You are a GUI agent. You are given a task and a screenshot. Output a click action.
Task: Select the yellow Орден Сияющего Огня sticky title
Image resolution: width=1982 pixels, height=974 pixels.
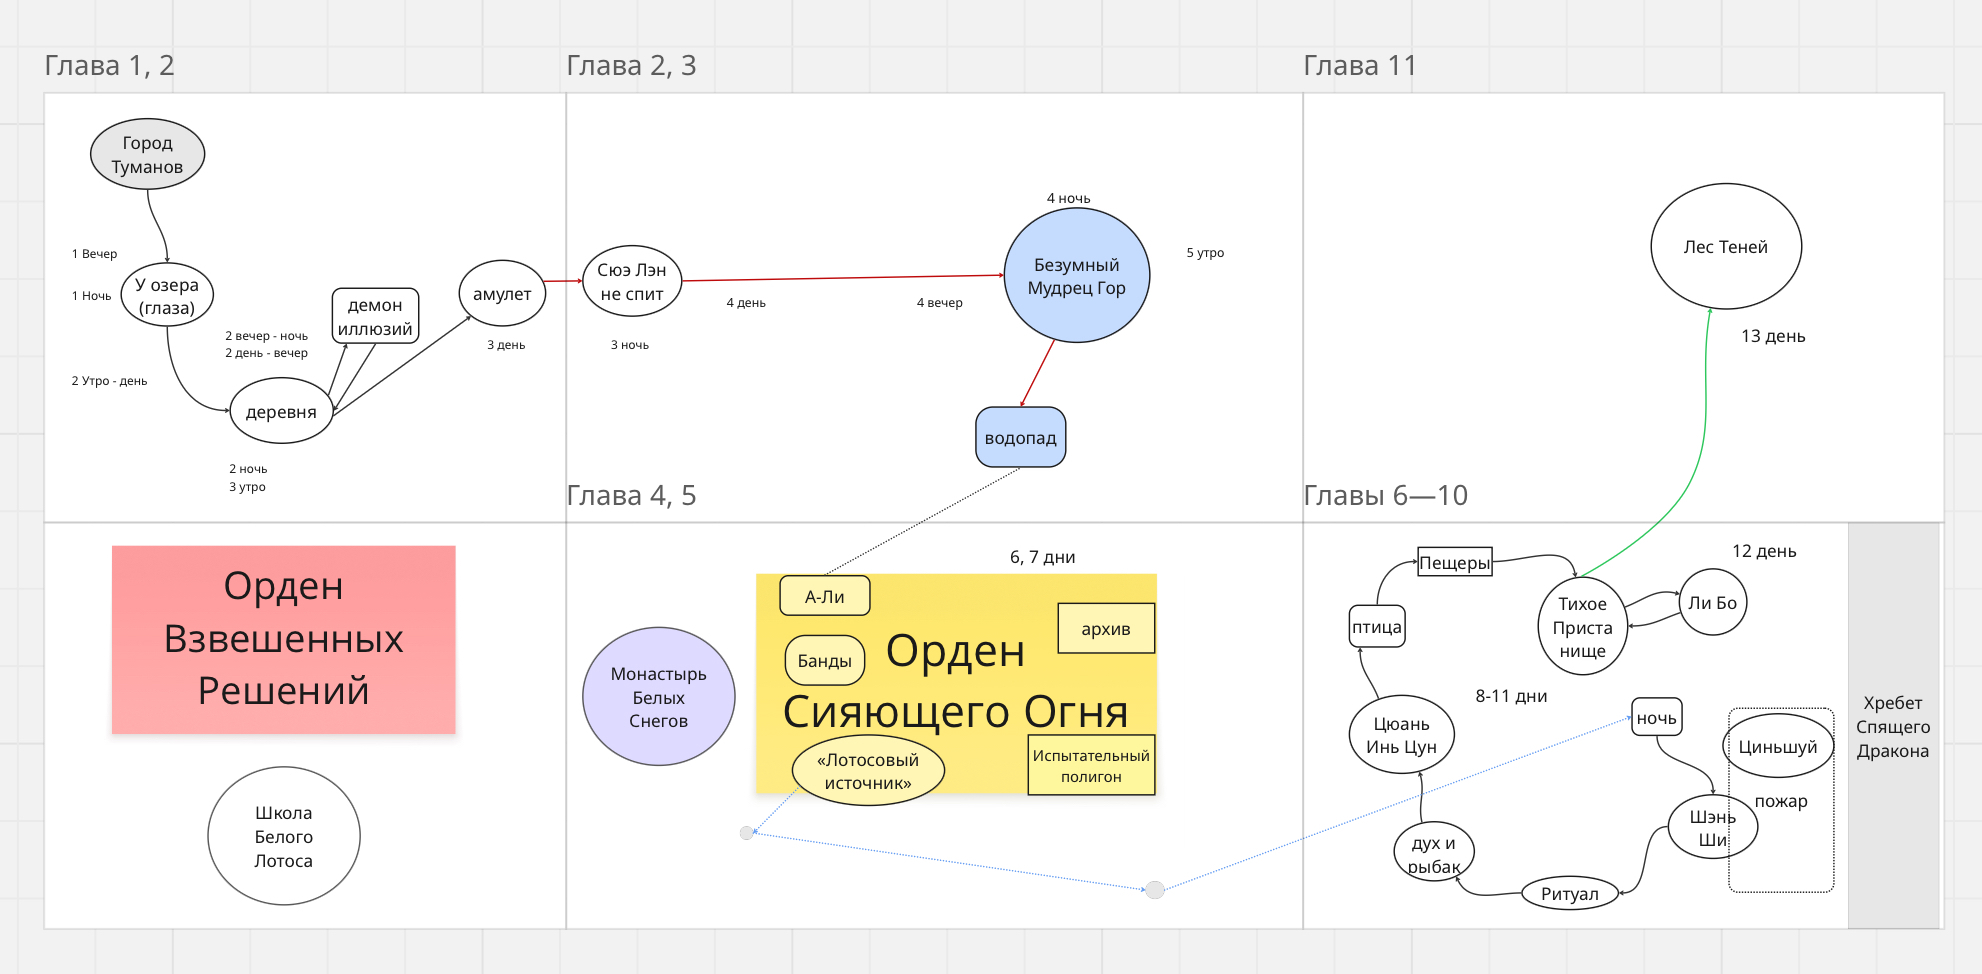pyautogui.click(x=956, y=682)
